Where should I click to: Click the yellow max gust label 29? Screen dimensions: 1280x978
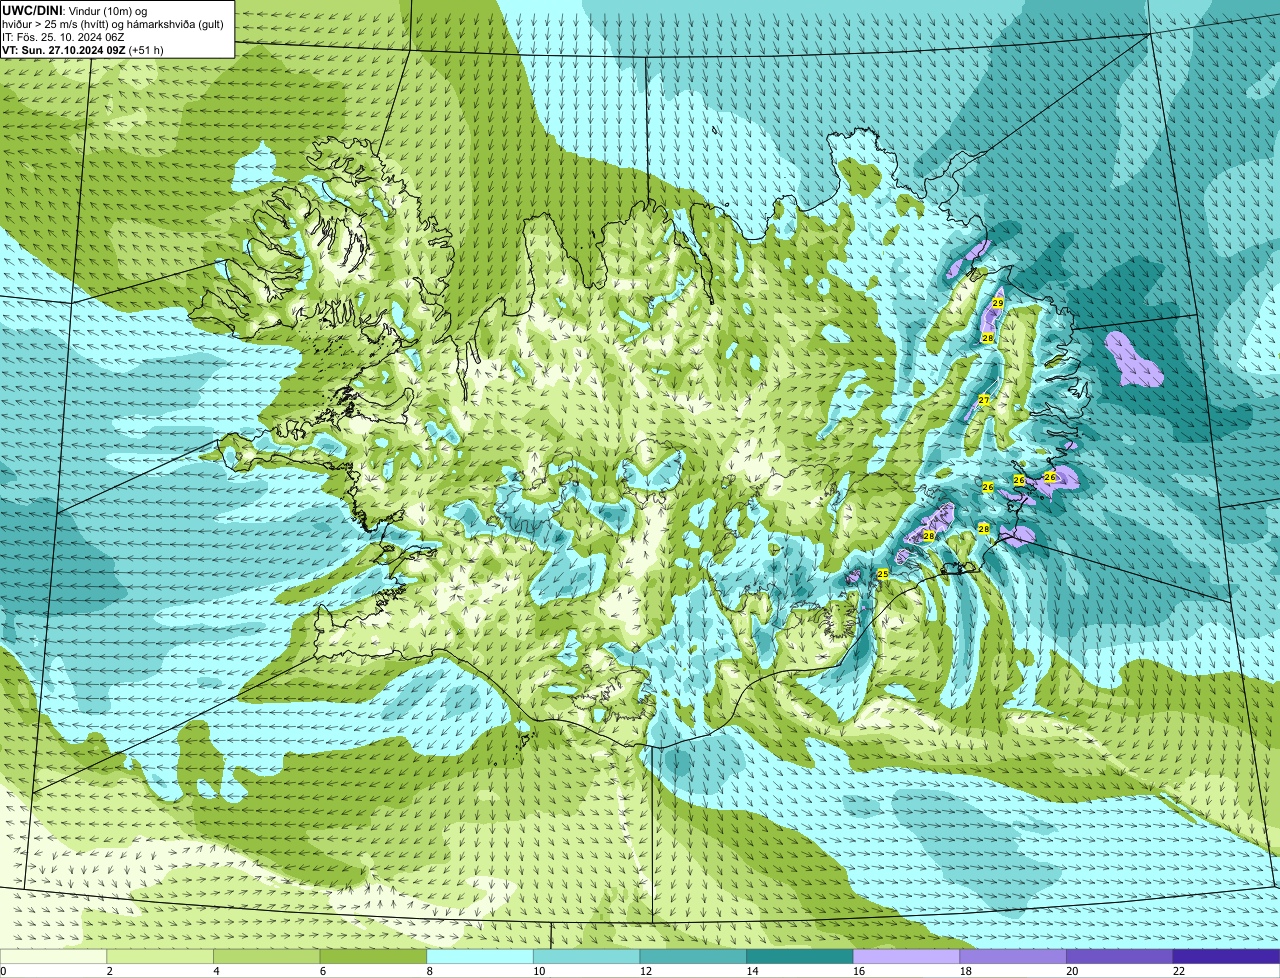tap(998, 302)
